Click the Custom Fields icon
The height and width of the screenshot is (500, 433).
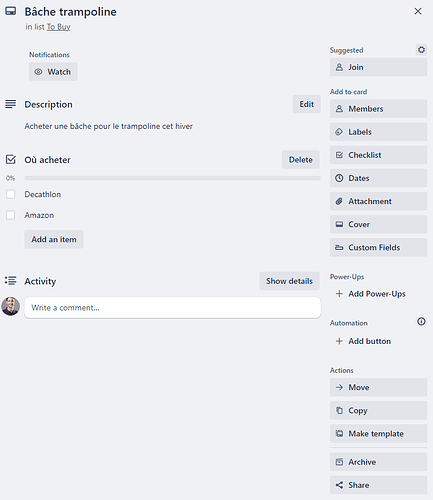(339, 248)
